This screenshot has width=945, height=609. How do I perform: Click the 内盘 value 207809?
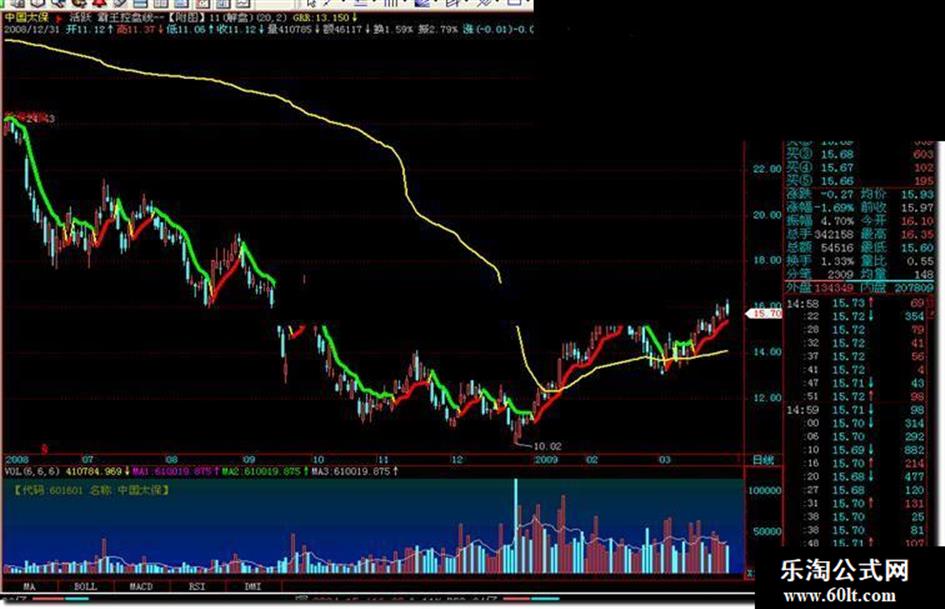[914, 288]
